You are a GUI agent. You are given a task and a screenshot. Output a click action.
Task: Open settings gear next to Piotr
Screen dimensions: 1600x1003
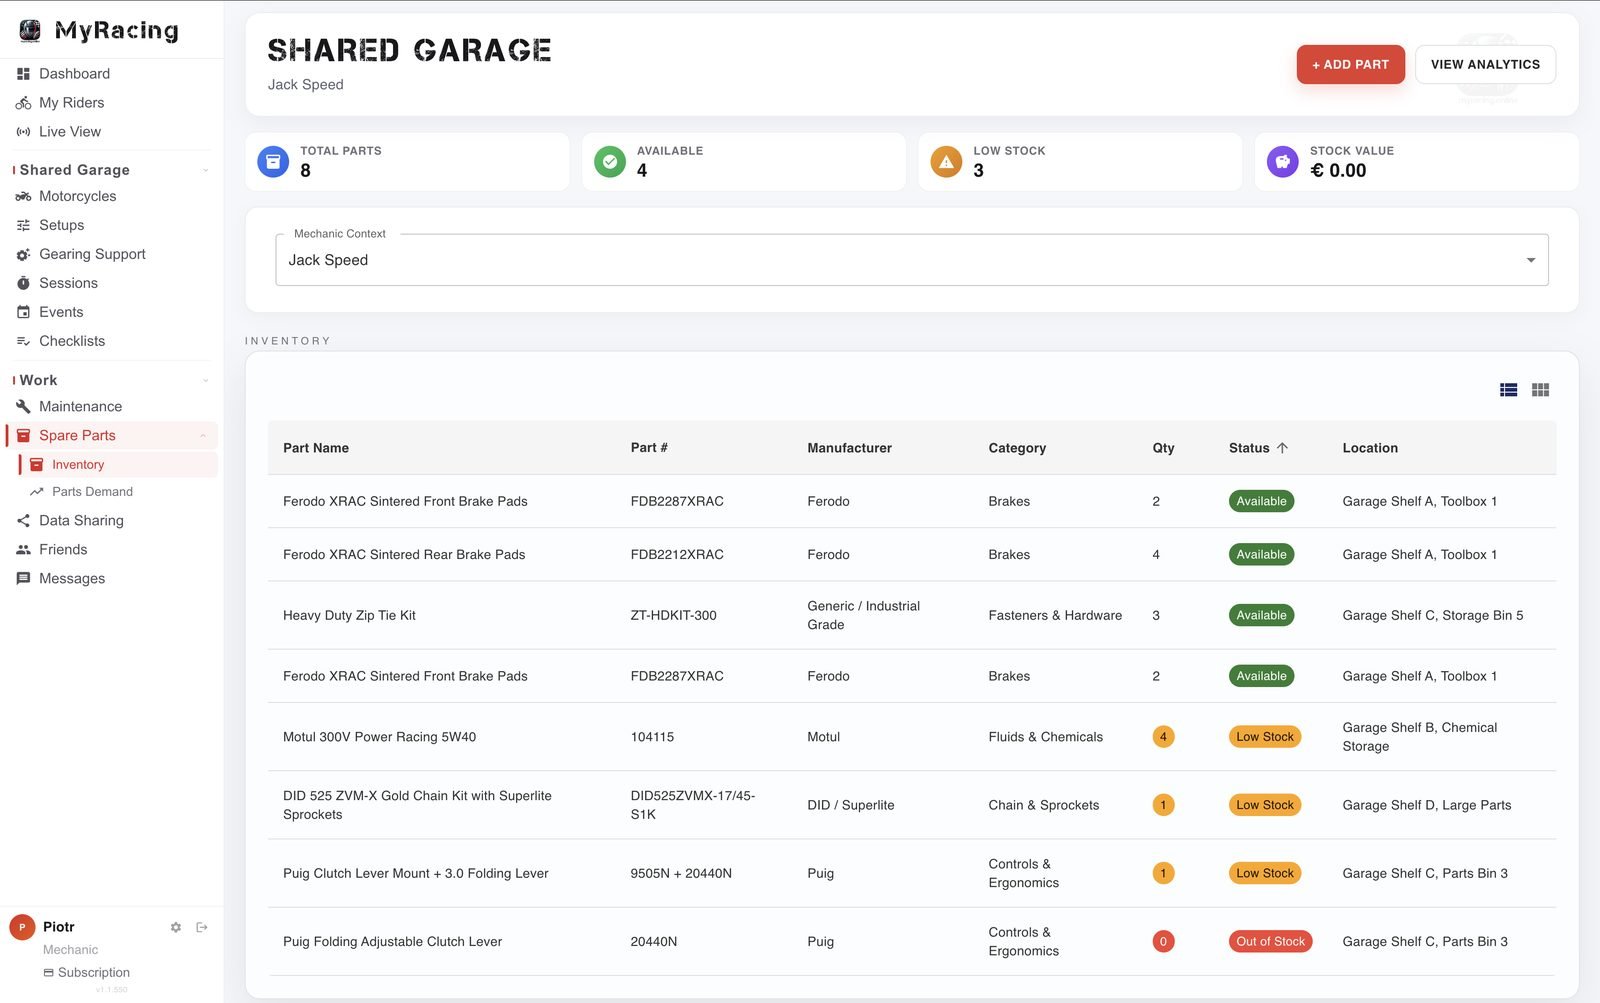[176, 927]
